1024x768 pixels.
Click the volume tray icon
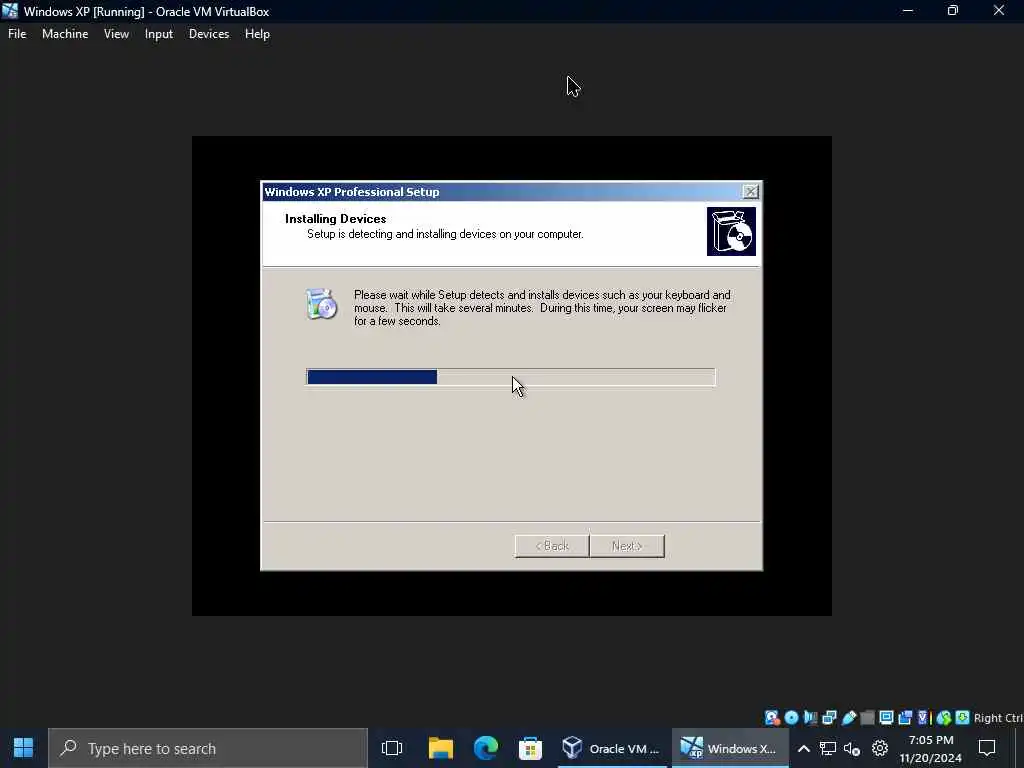pos(852,749)
